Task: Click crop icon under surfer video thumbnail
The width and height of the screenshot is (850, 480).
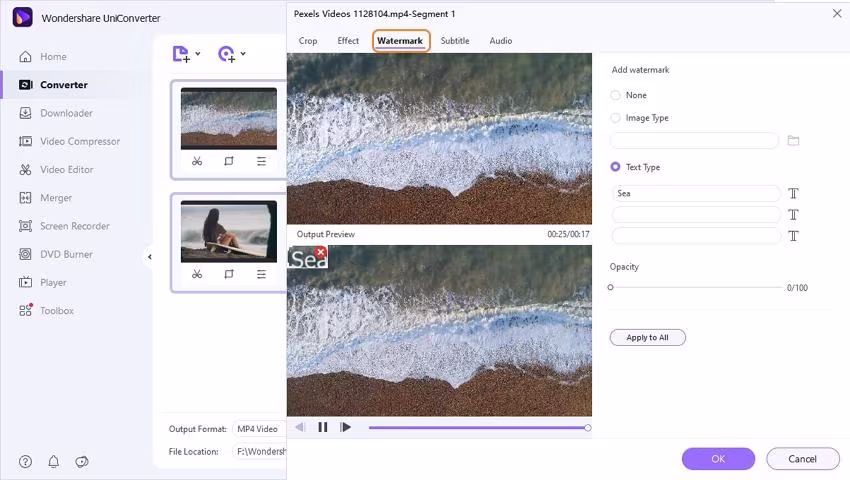Action: tap(229, 274)
